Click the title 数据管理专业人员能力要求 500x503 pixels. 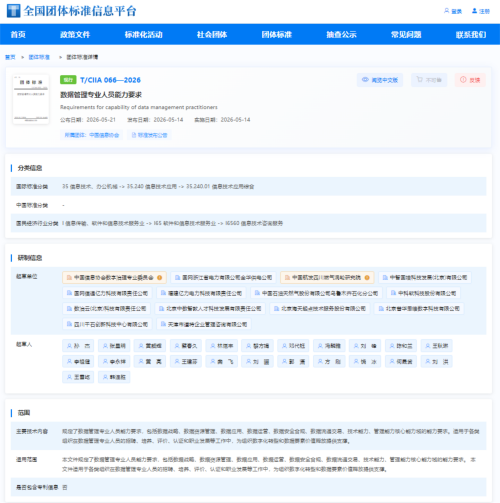[x=101, y=95]
